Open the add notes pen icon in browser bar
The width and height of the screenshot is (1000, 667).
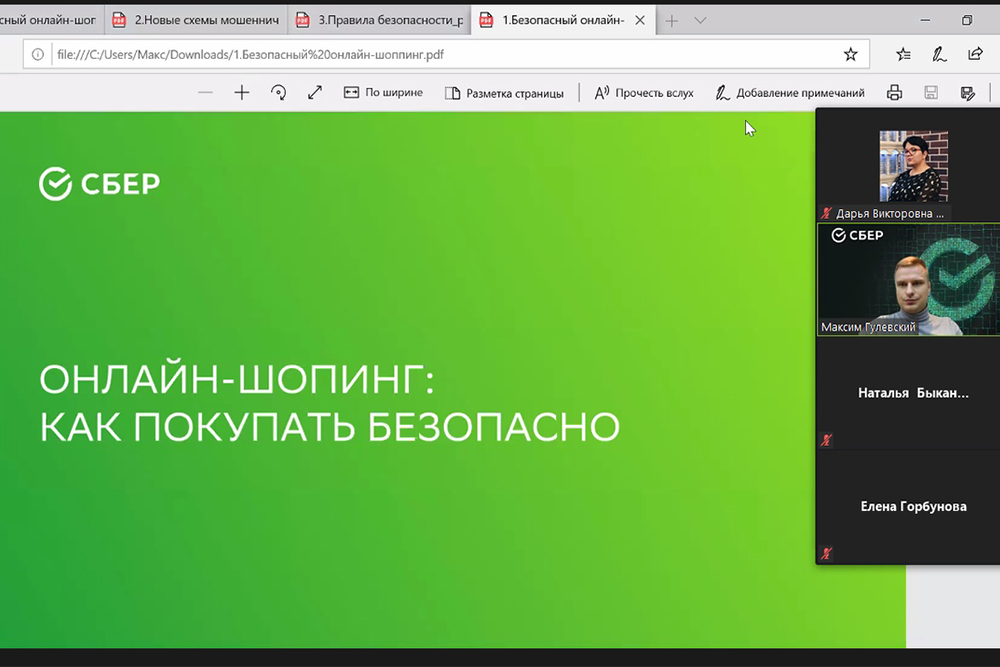click(939, 55)
